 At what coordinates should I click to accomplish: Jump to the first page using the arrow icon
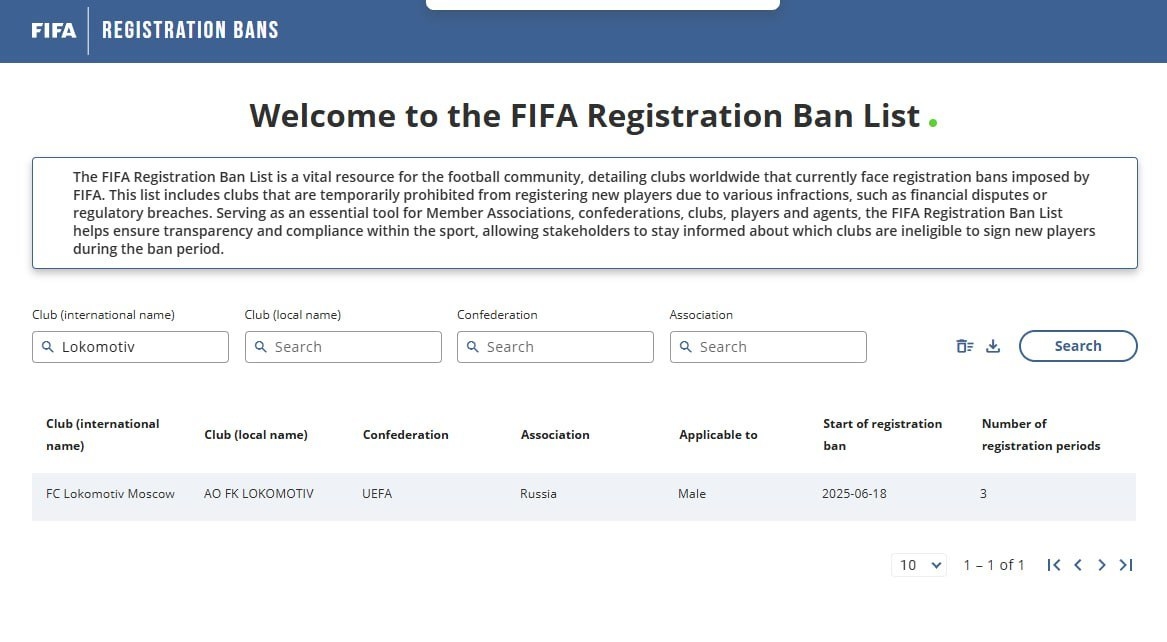coord(1053,565)
